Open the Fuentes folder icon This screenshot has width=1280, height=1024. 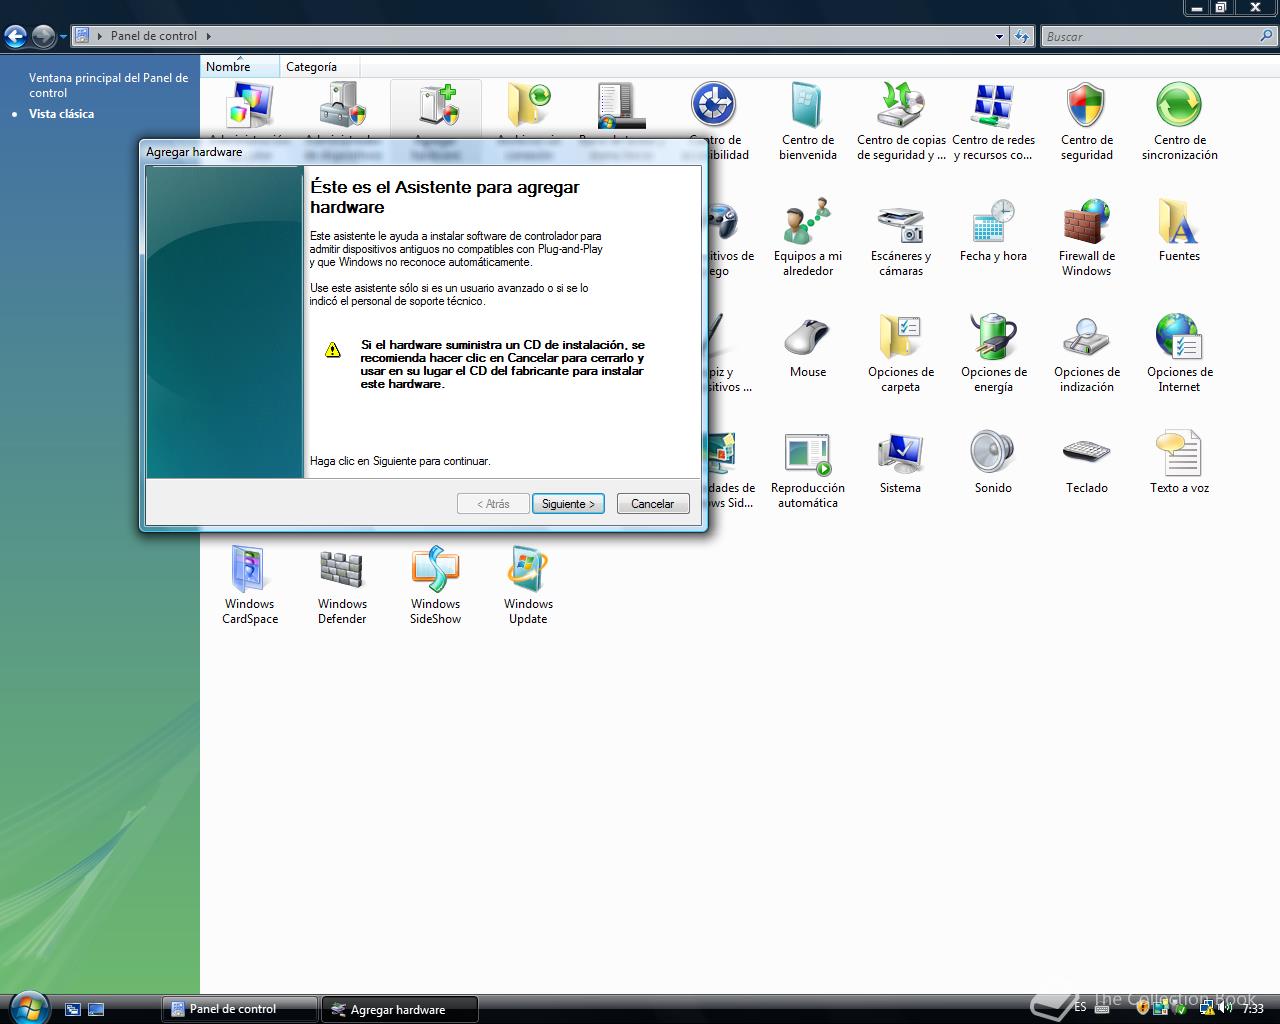coord(1179,222)
